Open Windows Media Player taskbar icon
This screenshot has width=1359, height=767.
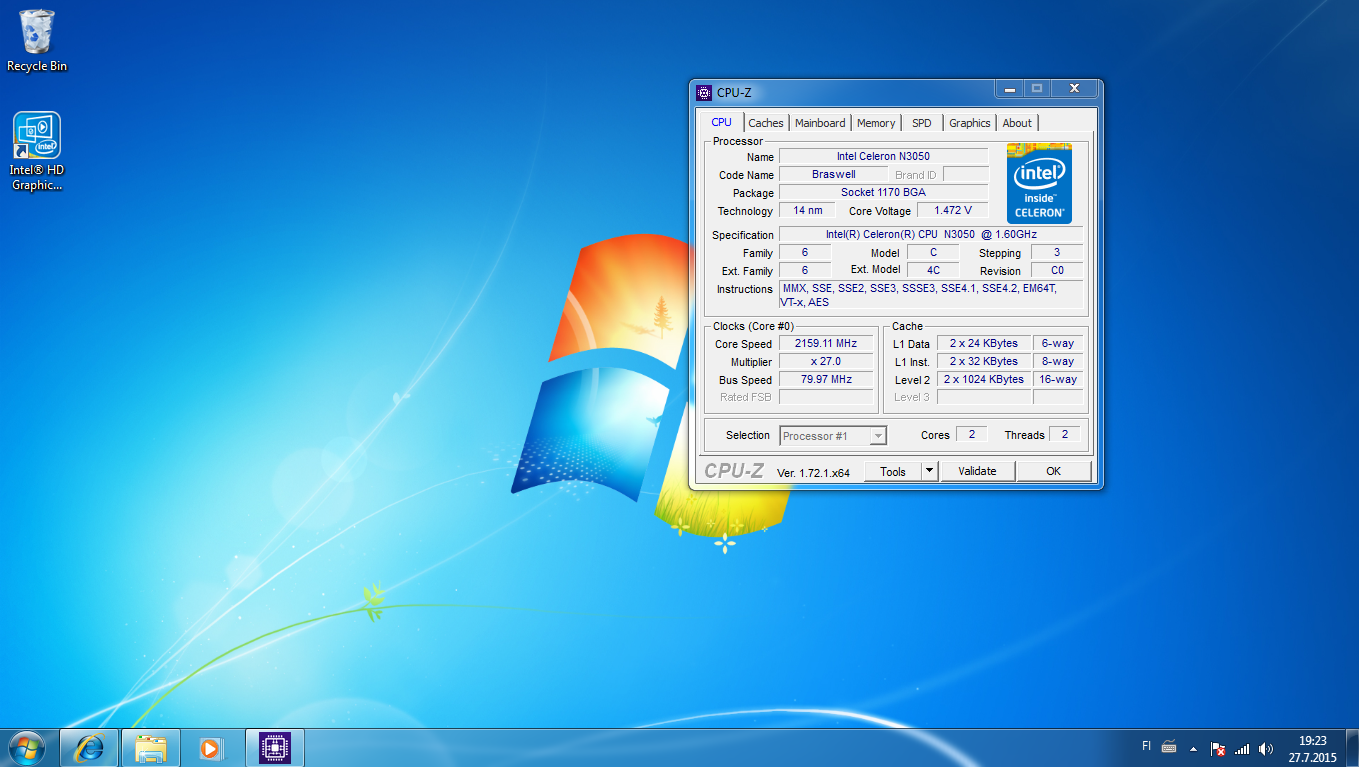click(x=211, y=747)
